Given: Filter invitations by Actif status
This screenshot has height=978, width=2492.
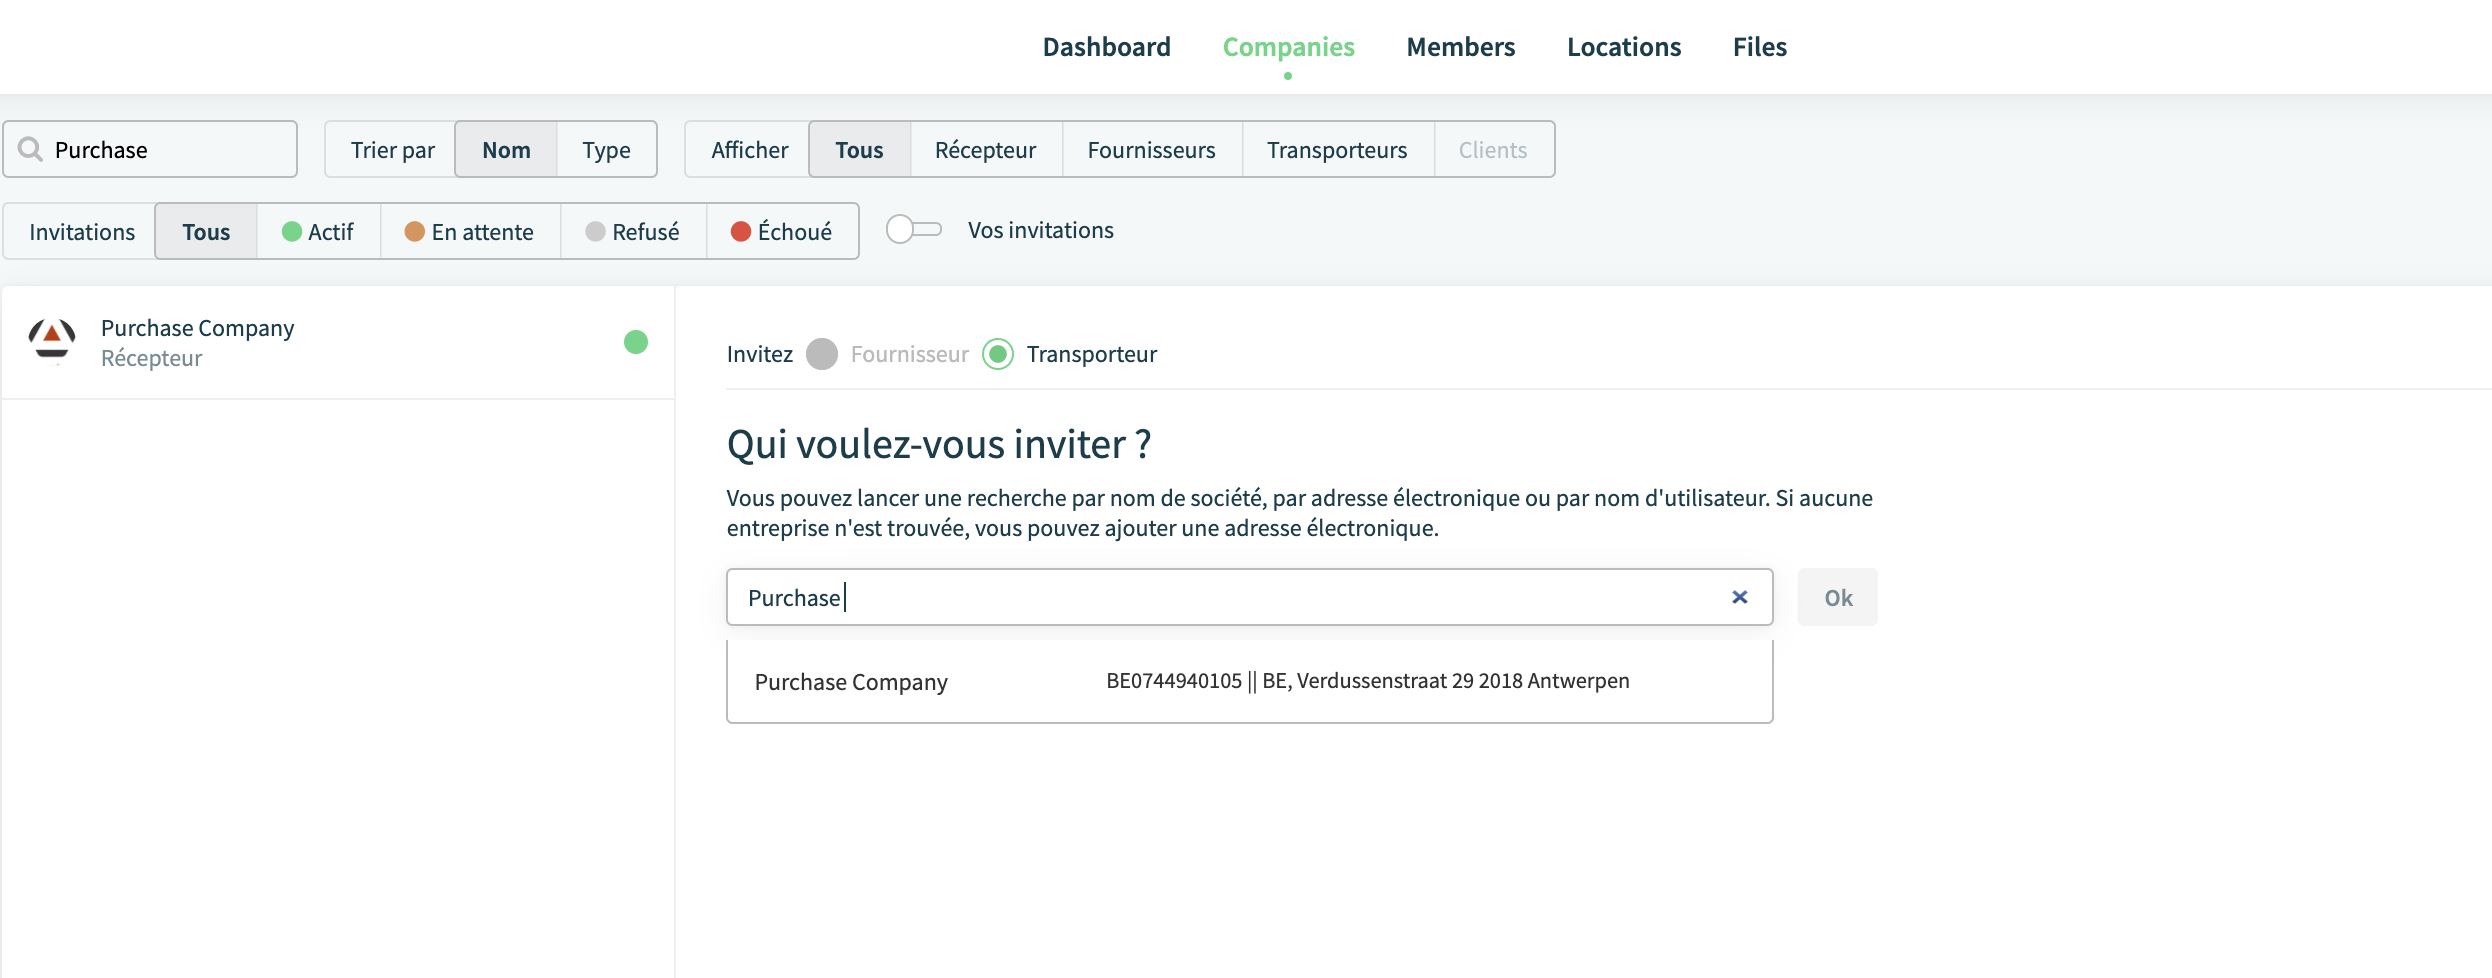Looking at the screenshot, I should coord(318,231).
